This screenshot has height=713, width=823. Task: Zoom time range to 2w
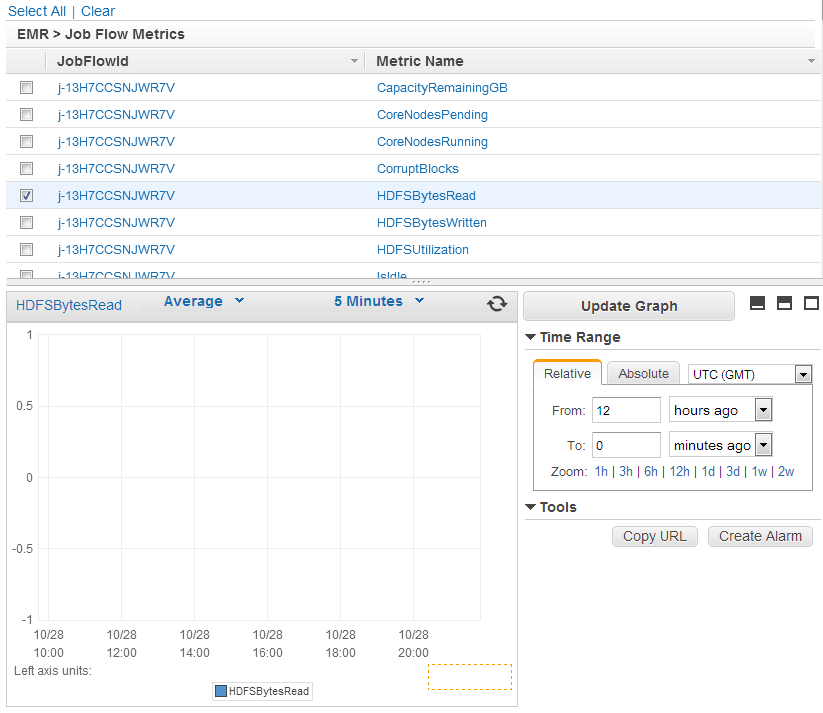[786, 471]
